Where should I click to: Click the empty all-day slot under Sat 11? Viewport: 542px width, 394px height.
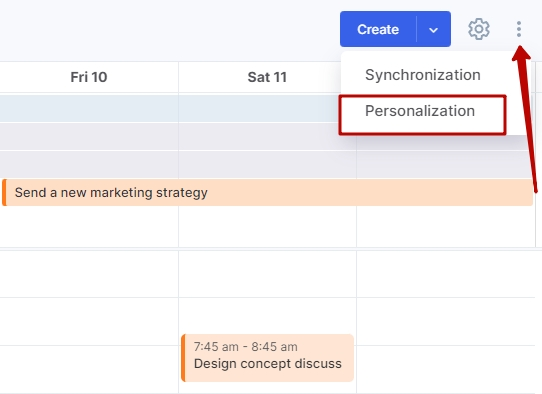tap(267, 226)
